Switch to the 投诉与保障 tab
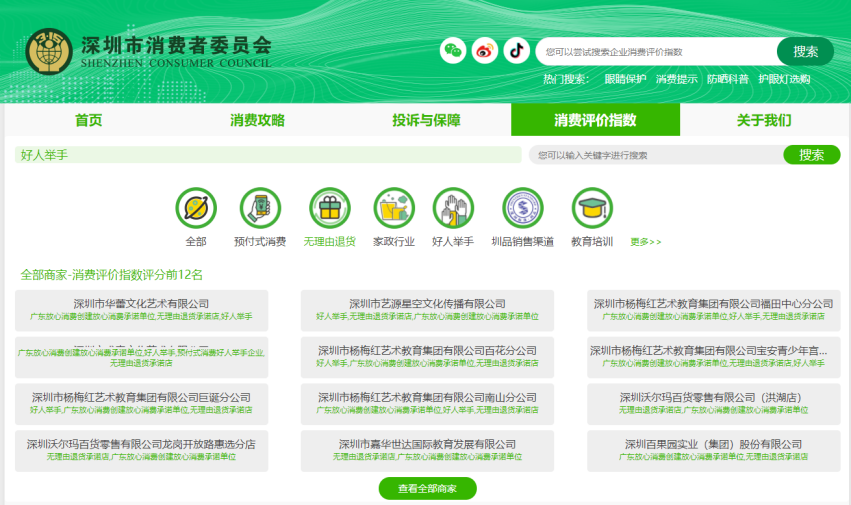This screenshot has height=505, width=851. coord(426,120)
